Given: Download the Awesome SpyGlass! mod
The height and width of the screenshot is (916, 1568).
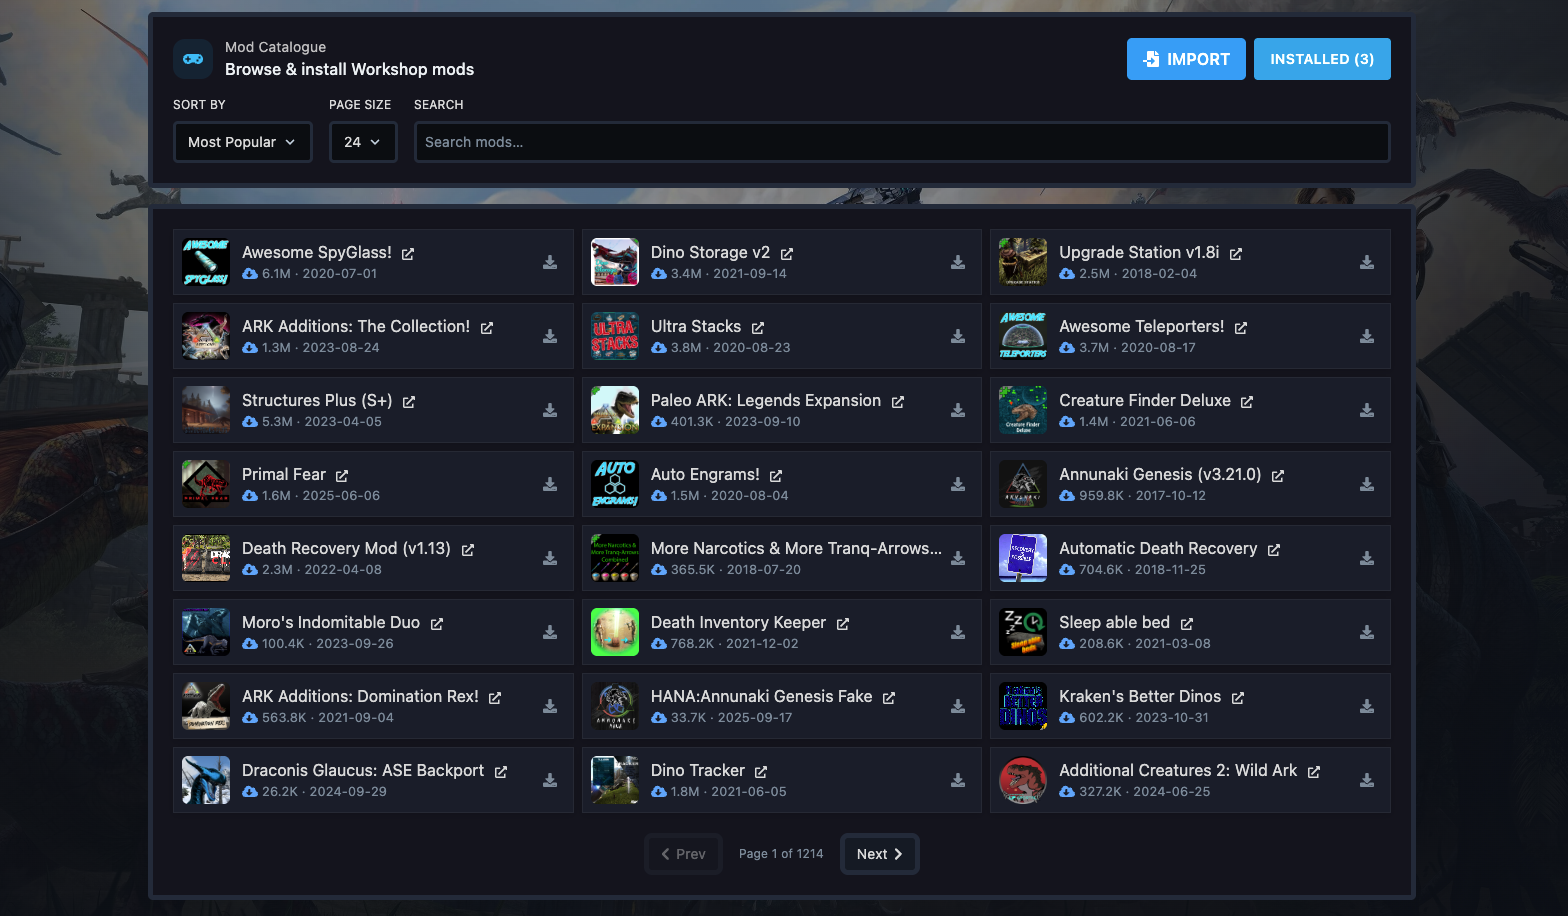Looking at the screenshot, I should 550,262.
